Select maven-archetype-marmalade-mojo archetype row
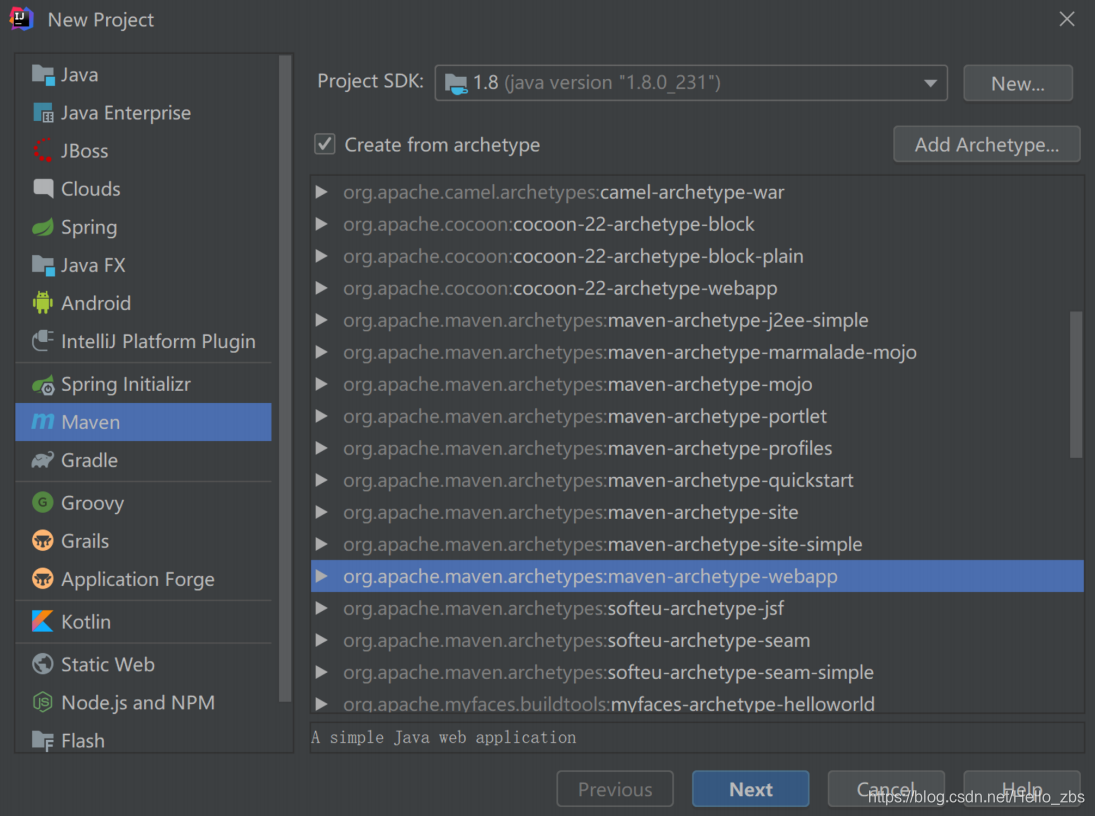 coord(697,352)
